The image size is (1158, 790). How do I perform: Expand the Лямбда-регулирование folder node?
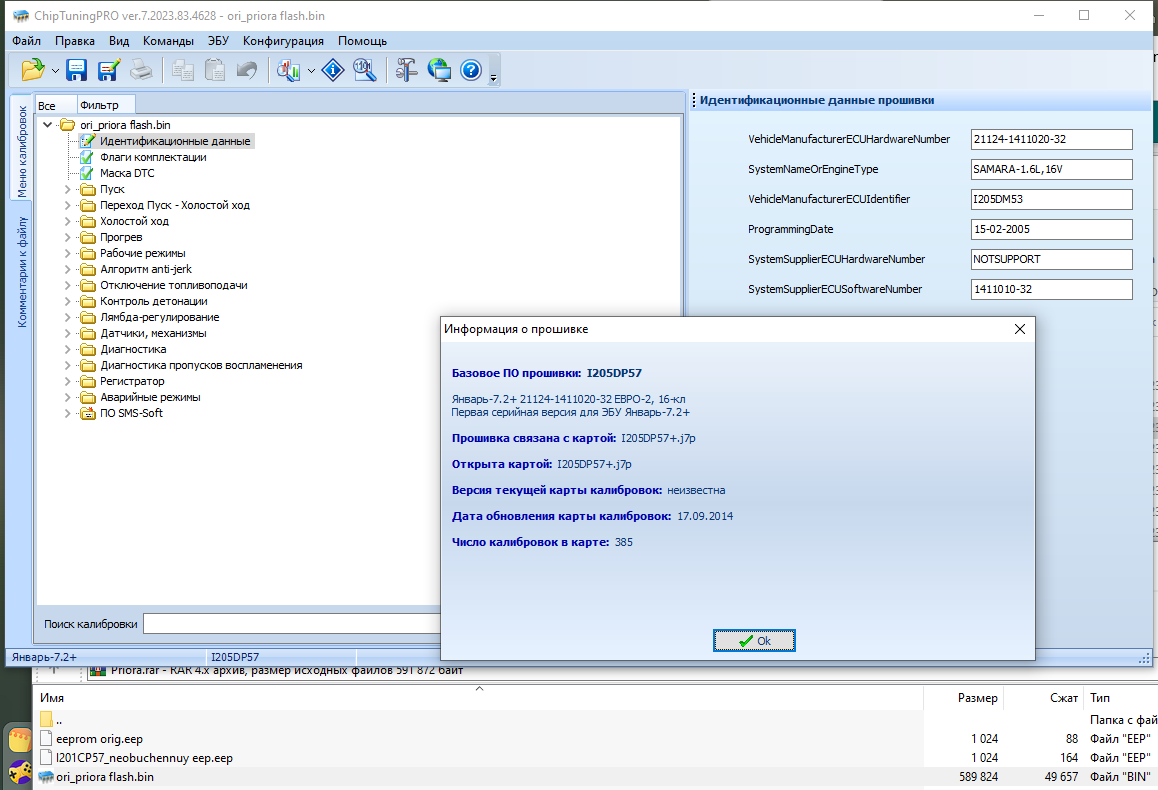pos(68,317)
